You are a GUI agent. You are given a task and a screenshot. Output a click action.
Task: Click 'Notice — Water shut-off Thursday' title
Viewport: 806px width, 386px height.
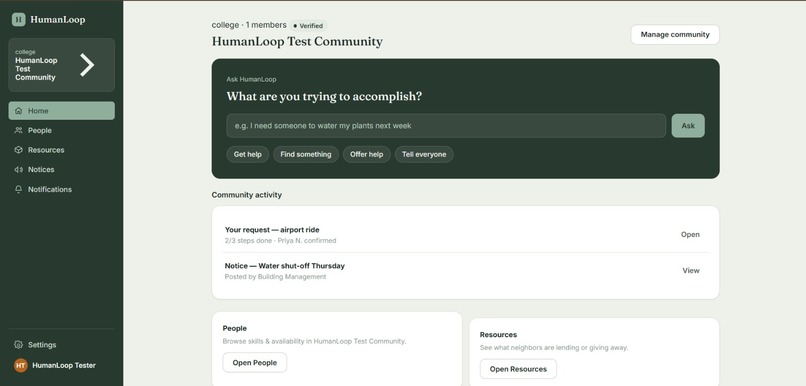(x=285, y=266)
